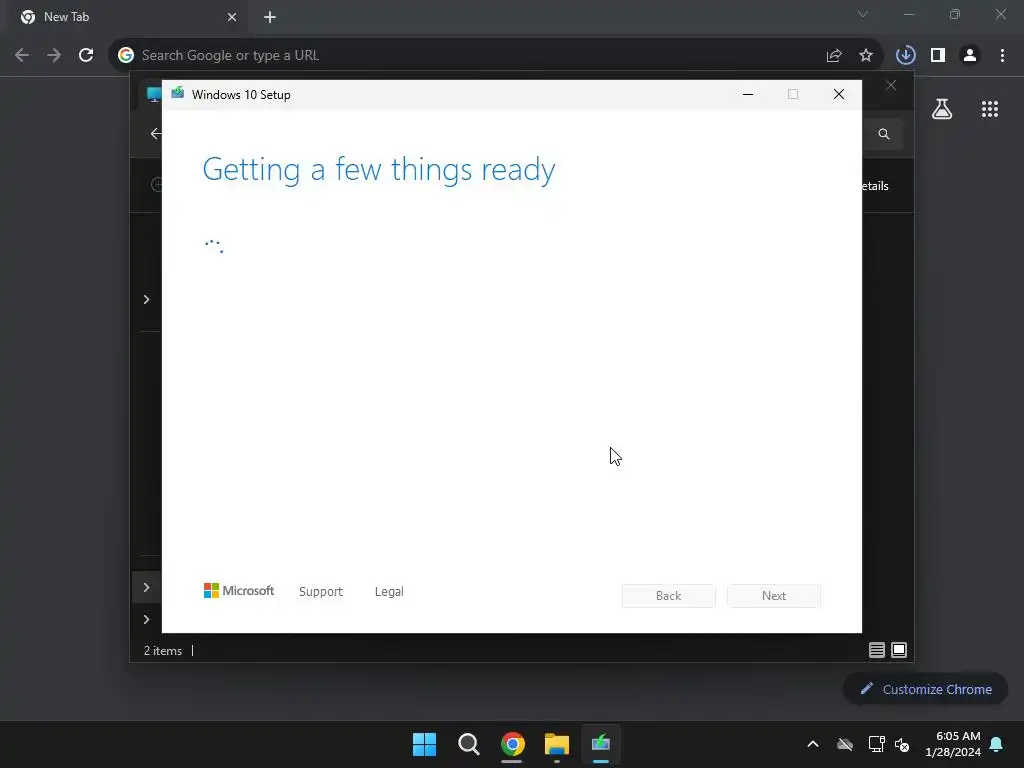Switch File Explorer to details view icon
The width and height of the screenshot is (1024, 768).
[x=876, y=650]
